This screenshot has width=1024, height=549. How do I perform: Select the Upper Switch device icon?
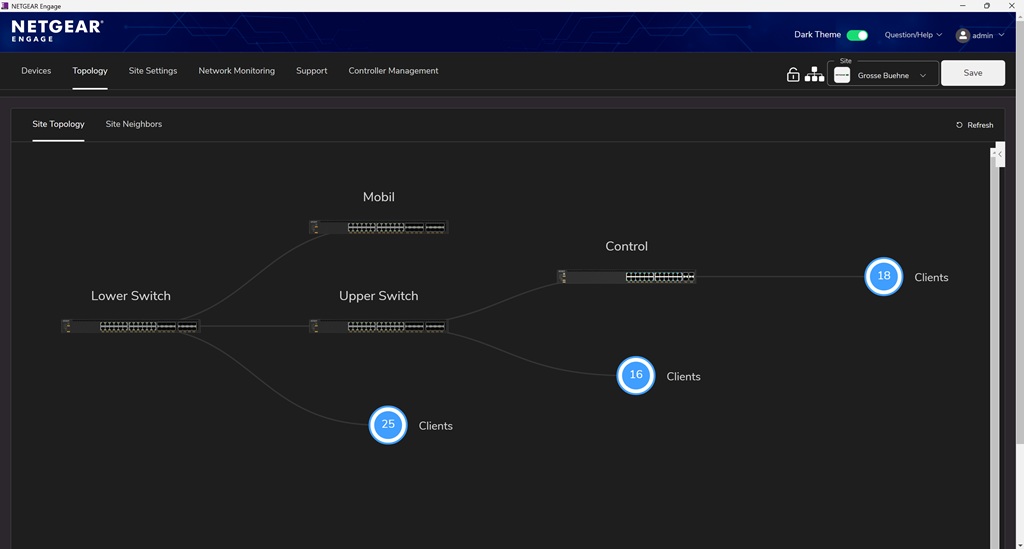coord(378,326)
